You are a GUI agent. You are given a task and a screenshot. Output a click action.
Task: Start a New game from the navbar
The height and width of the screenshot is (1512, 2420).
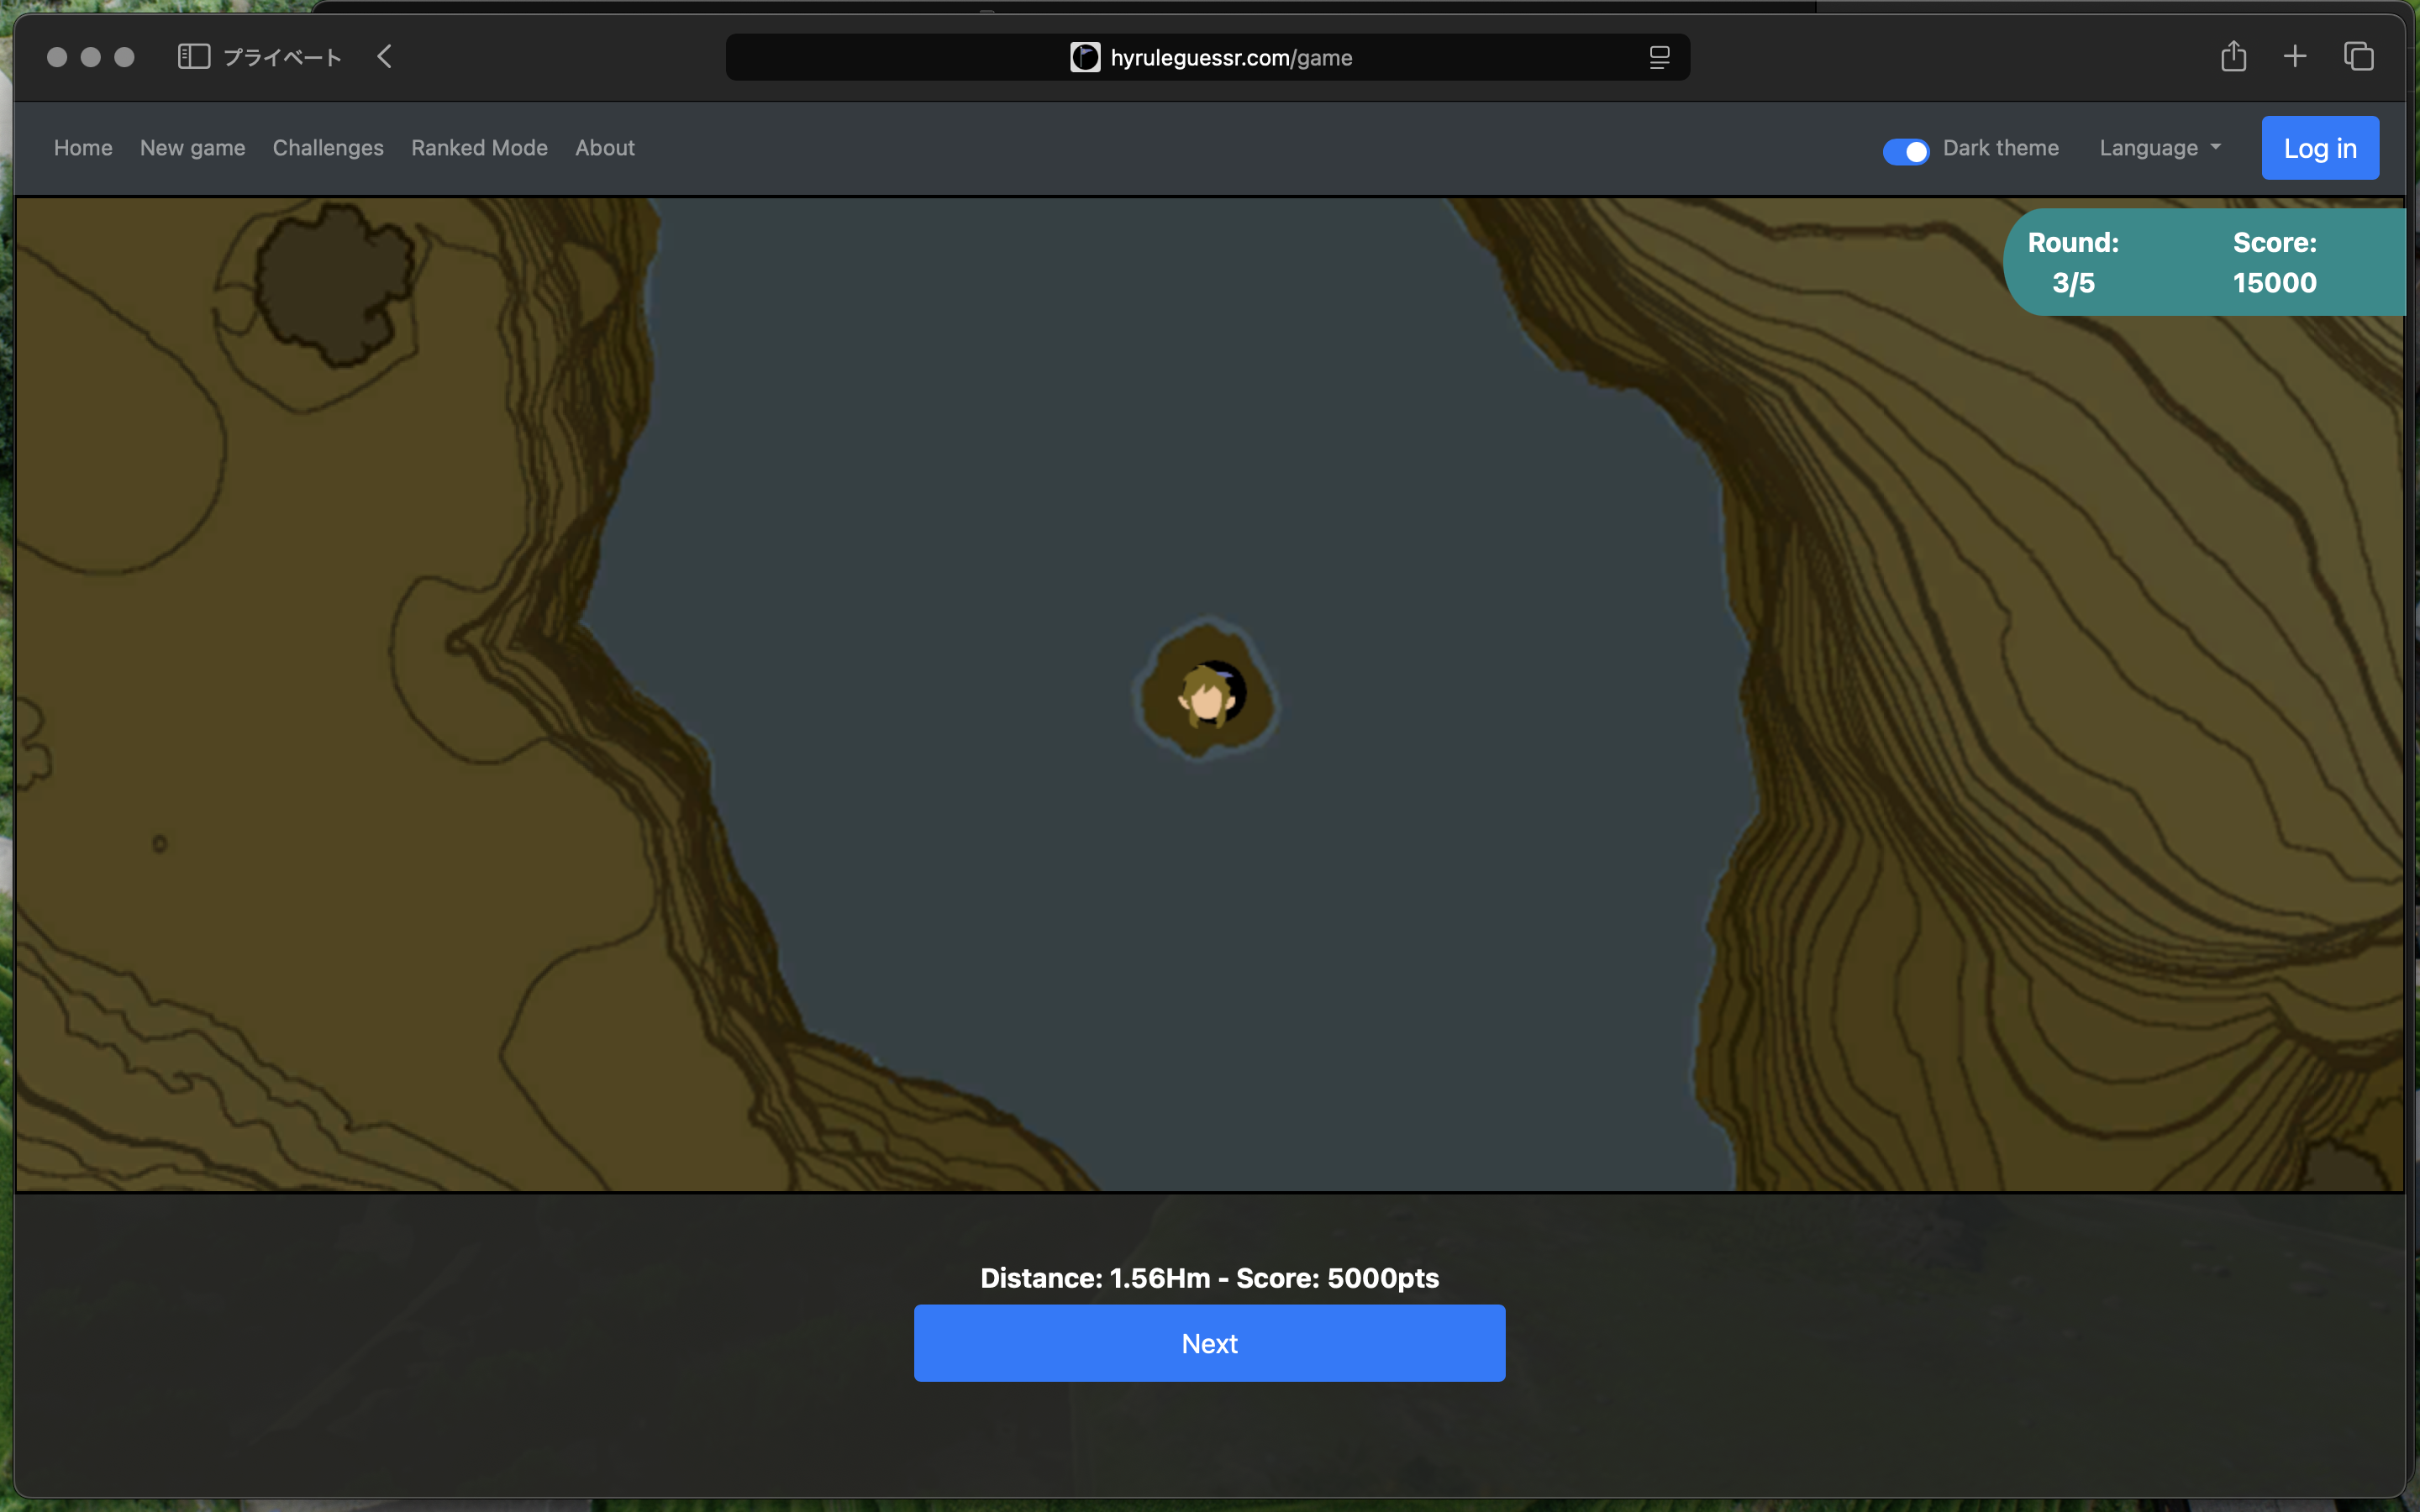click(x=192, y=148)
